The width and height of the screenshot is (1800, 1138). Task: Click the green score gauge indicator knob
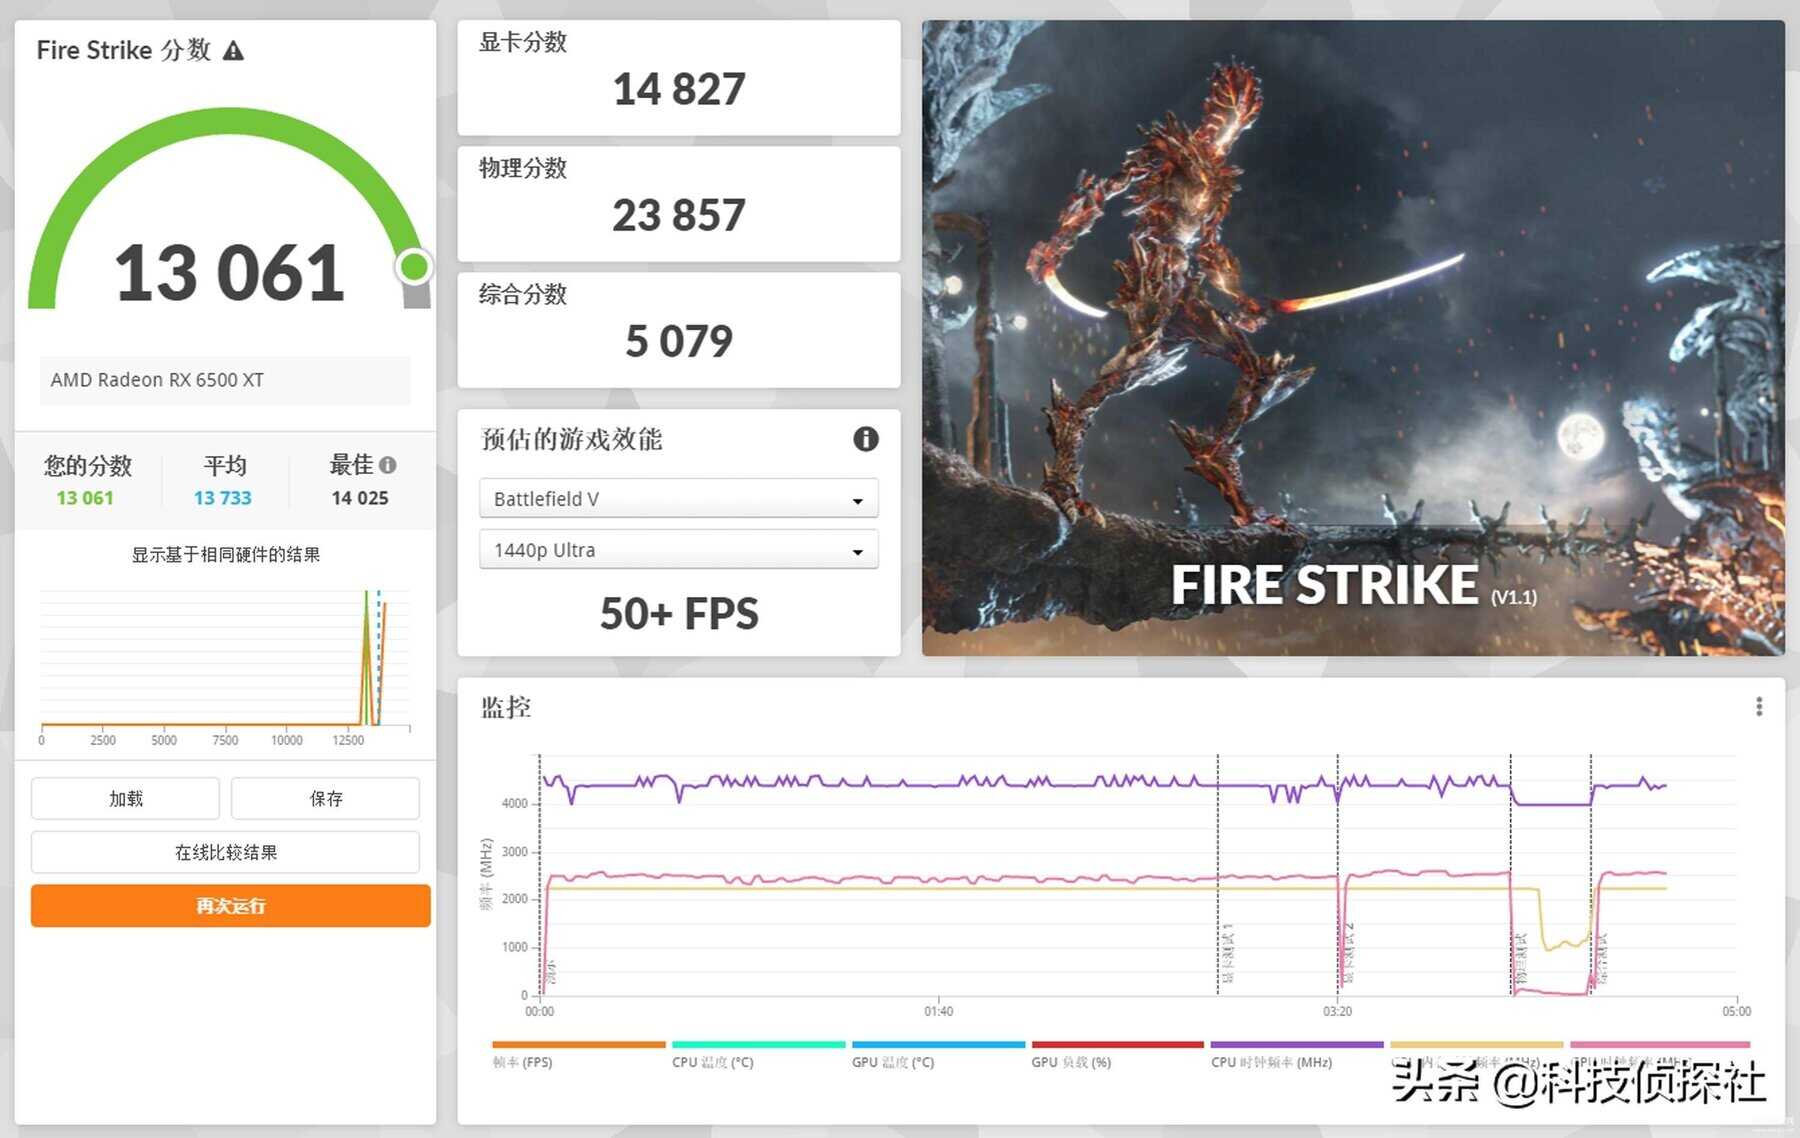tap(414, 267)
